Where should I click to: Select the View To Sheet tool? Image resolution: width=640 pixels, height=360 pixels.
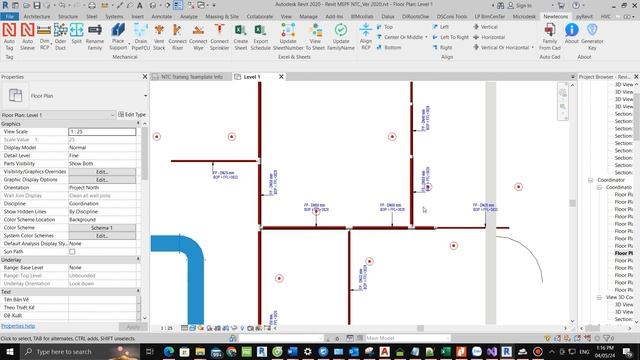(315, 37)
